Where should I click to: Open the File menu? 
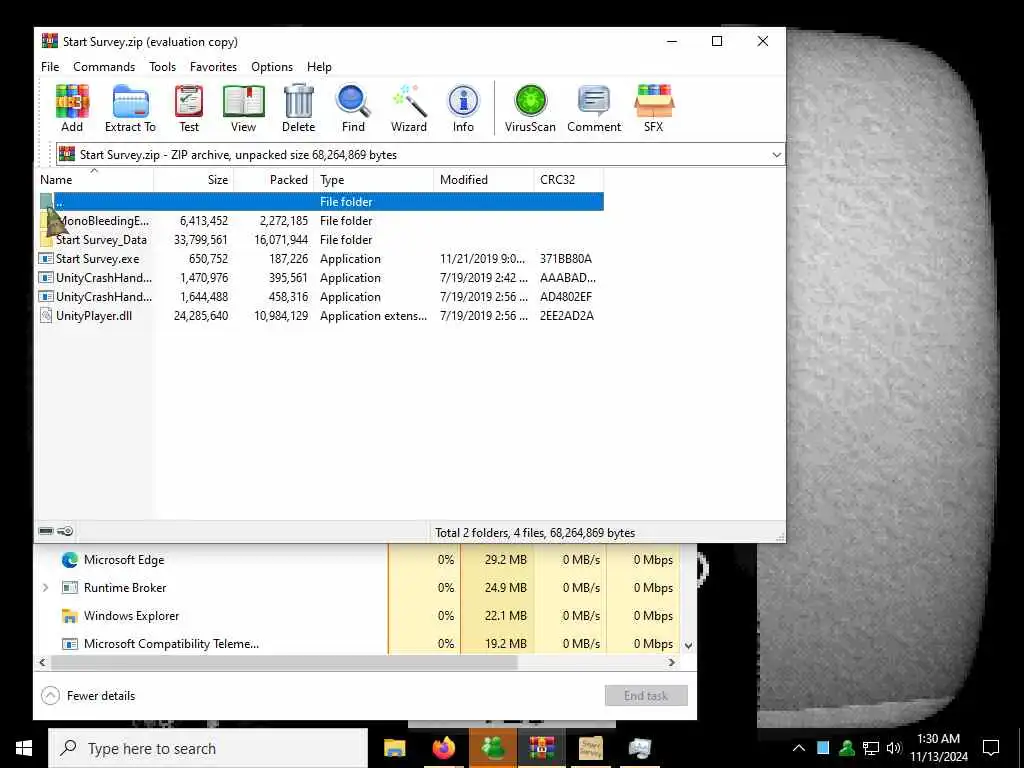pyautogui.click(x=50, y=67)
